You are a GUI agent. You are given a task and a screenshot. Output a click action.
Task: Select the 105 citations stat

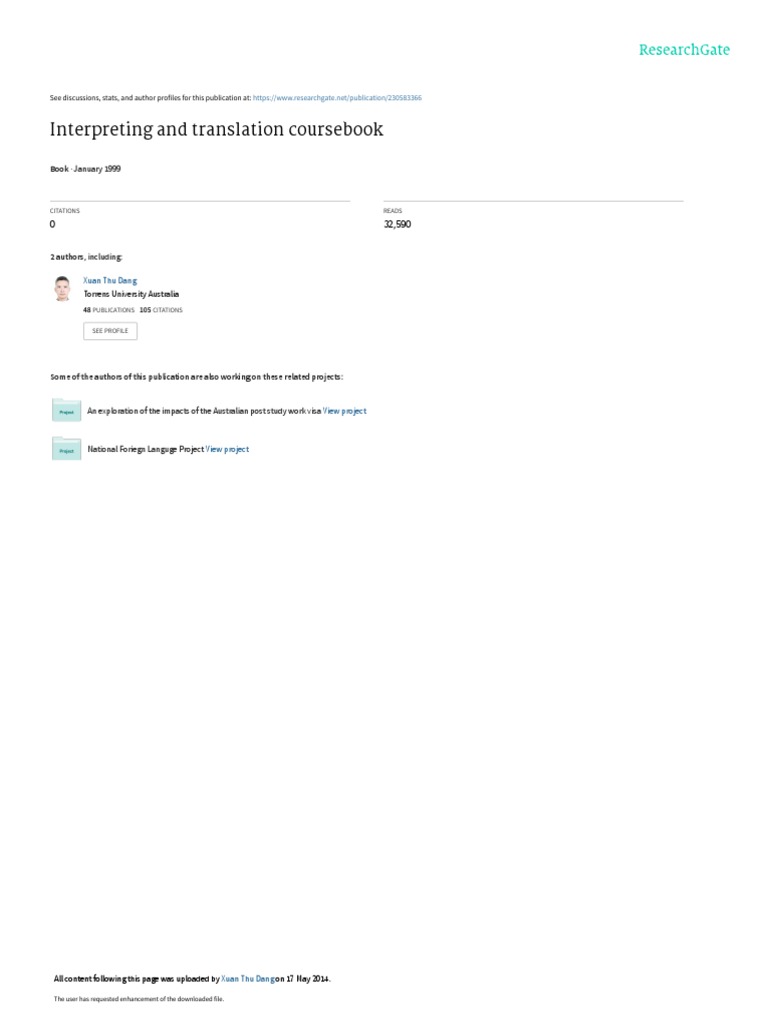(x=161, y=310)
